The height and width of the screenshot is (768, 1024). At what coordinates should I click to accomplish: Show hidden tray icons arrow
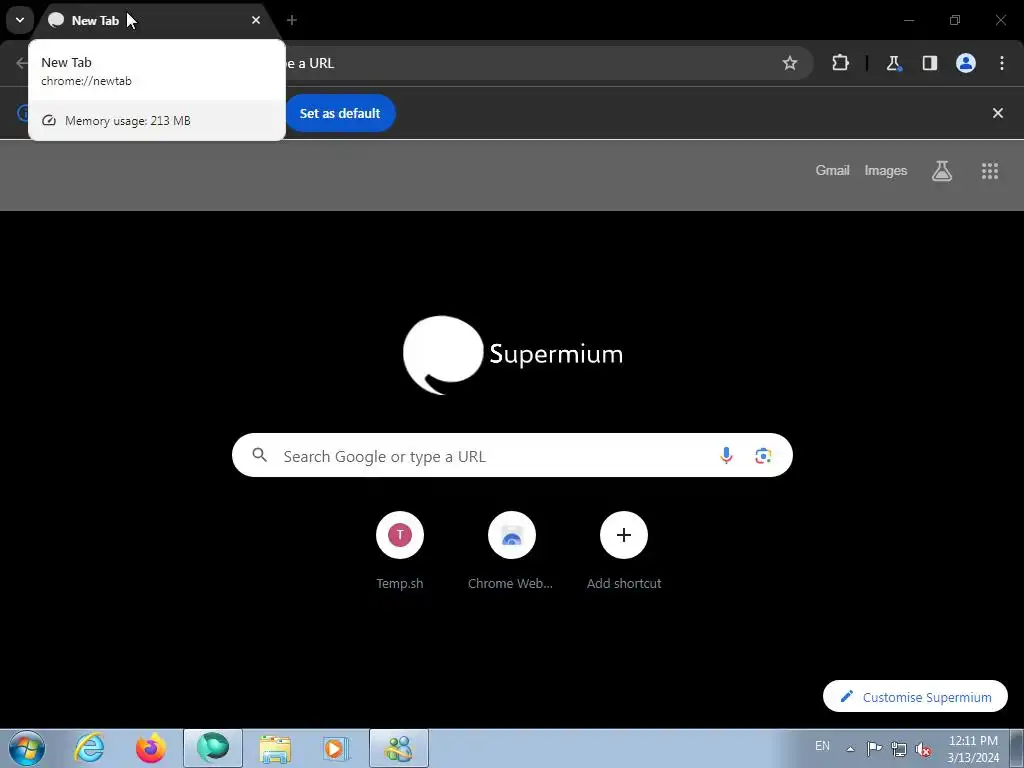tap(850, 748)
